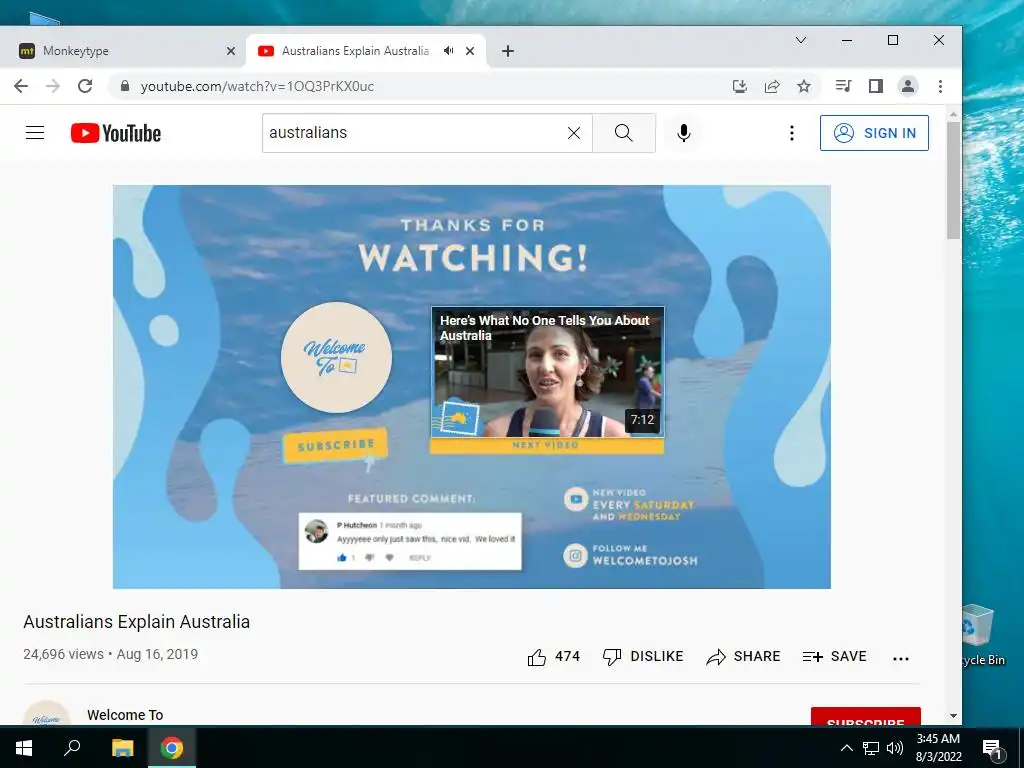Click the Chrome taskbar icon
The width and height of the screenshot is (1024, 768).
pos(172,748)
